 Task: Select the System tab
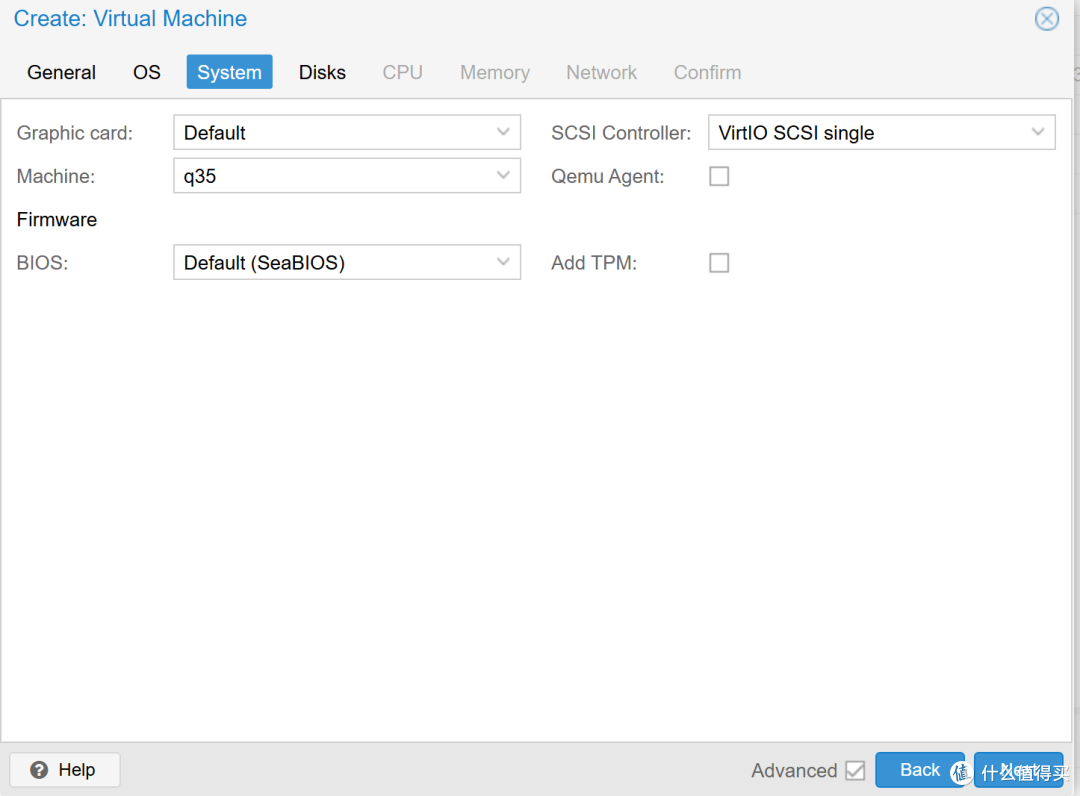click(229, 72)
